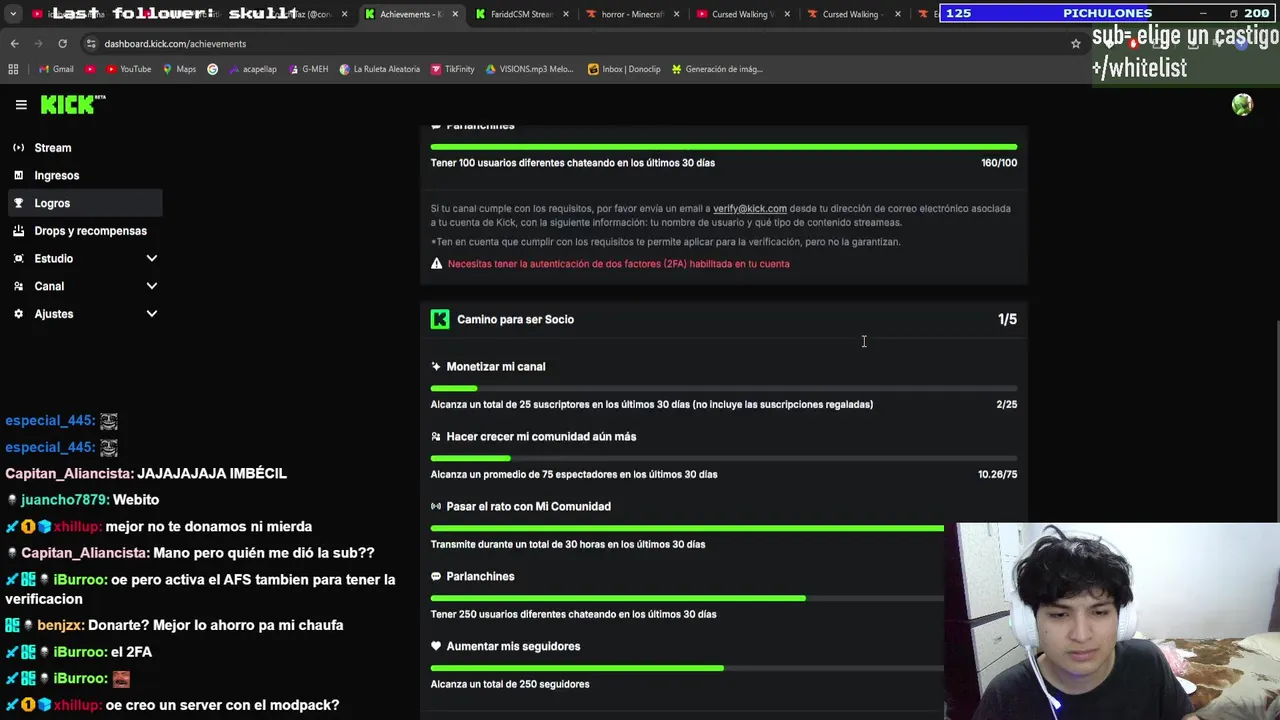Click the Drops y recompensas gift icon

(18, 231)
